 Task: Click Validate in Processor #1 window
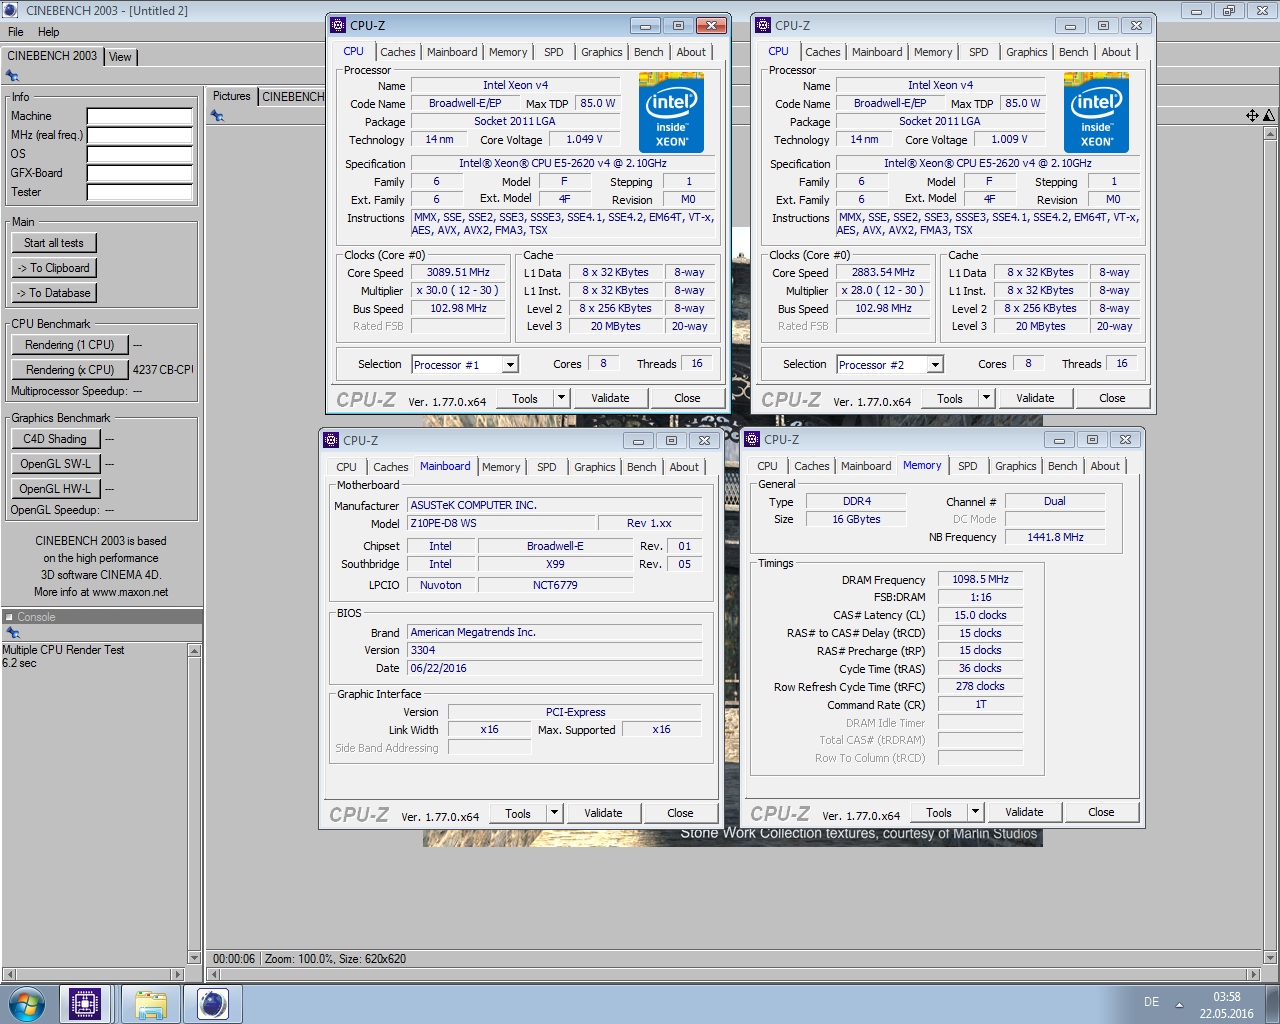[x=610, y=398]
